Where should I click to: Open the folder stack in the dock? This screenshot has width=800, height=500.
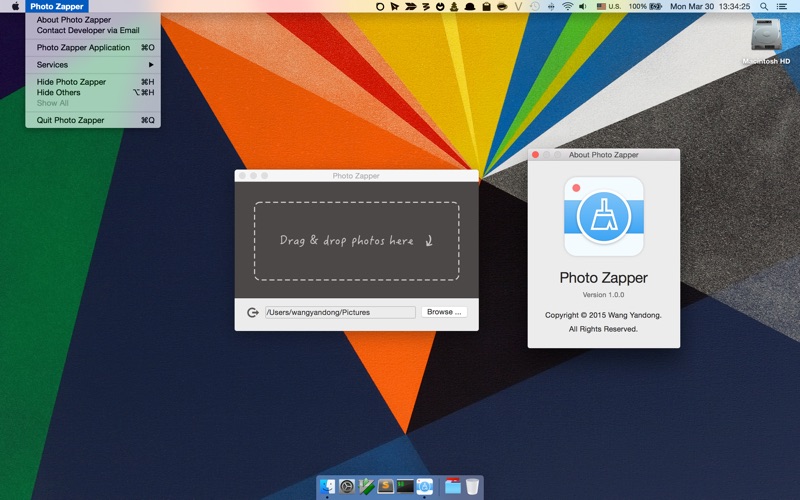coord(453,486)
